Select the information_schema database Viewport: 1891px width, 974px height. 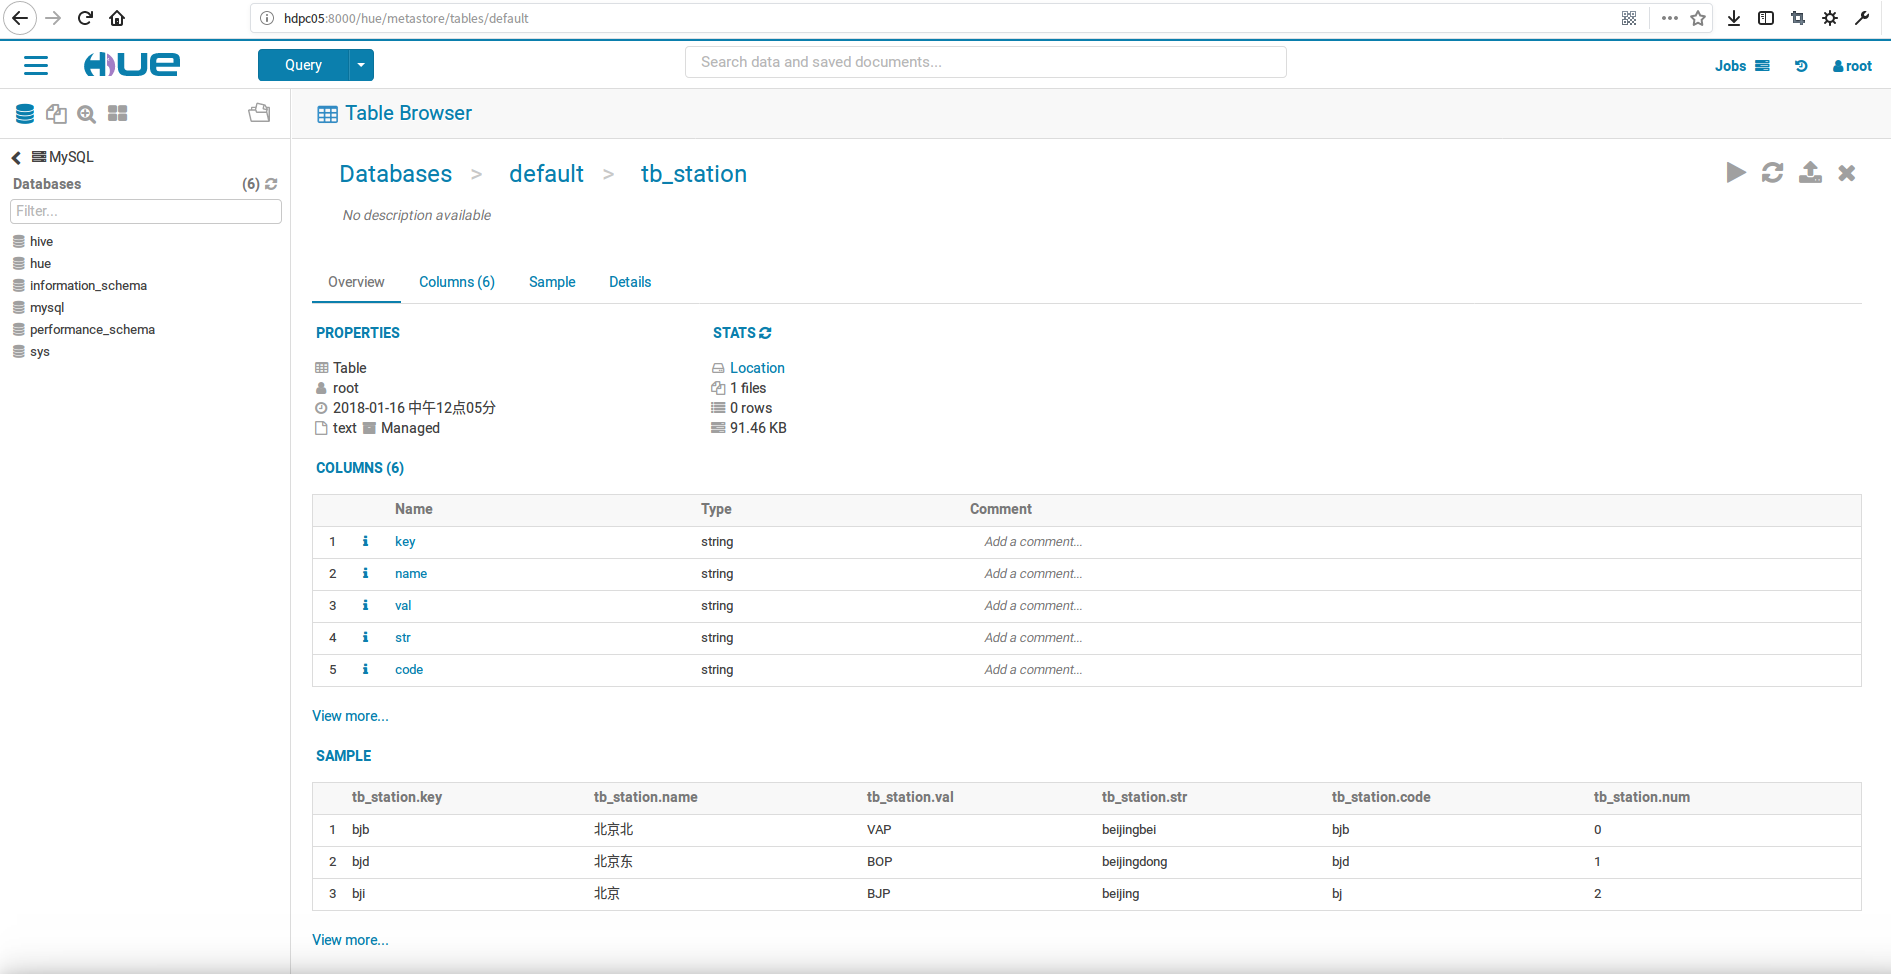[88, 285]
